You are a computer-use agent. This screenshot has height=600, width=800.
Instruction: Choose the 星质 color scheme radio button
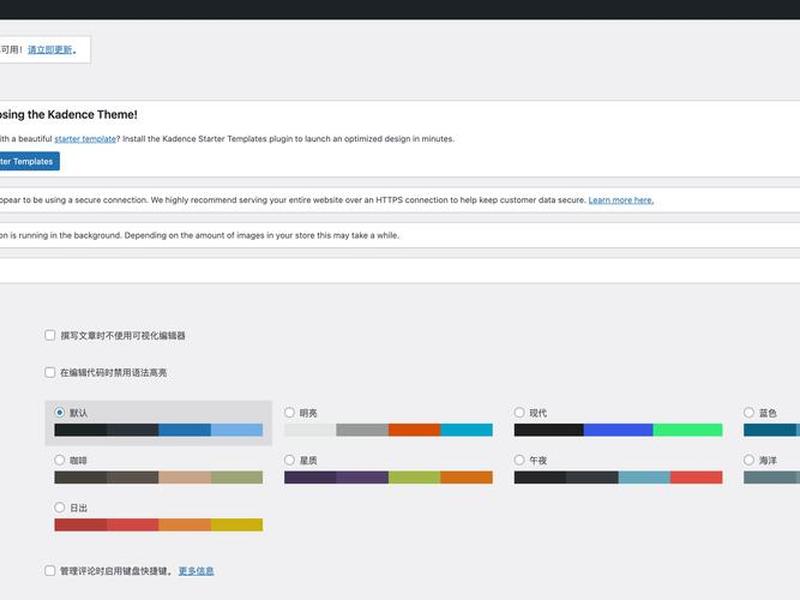pos(290,460)
